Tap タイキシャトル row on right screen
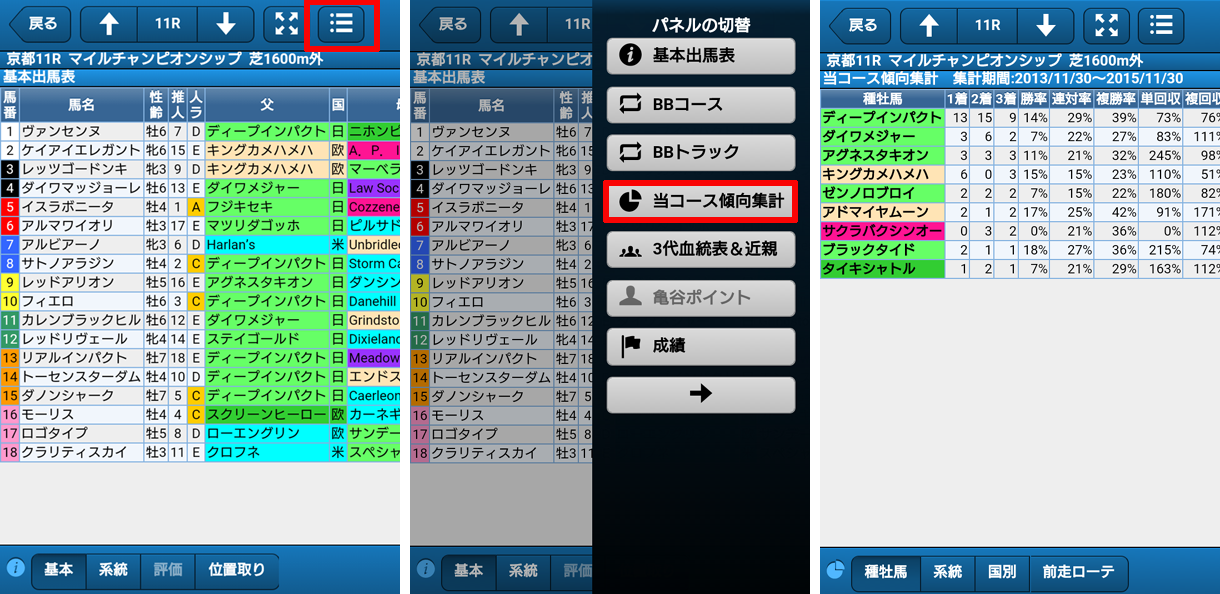1220x594 pixels. click(1020, 269)
